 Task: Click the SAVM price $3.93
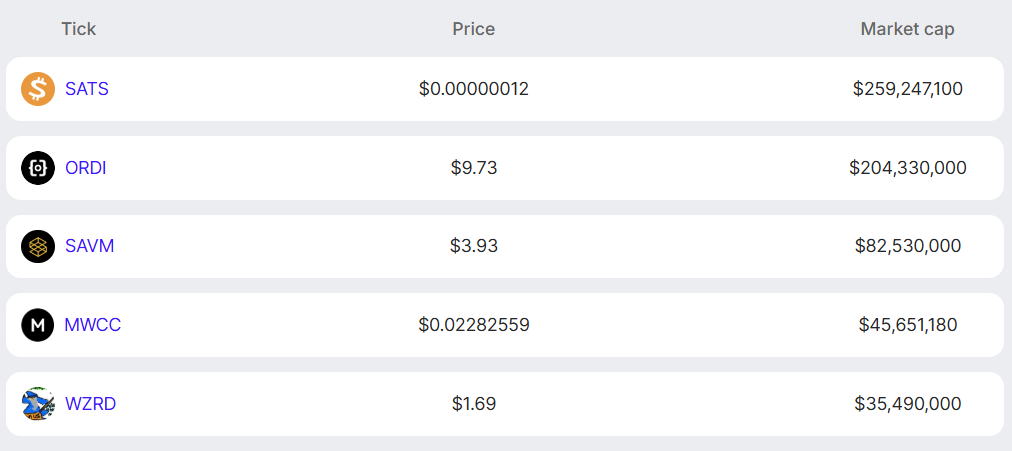tap(474, 246)
